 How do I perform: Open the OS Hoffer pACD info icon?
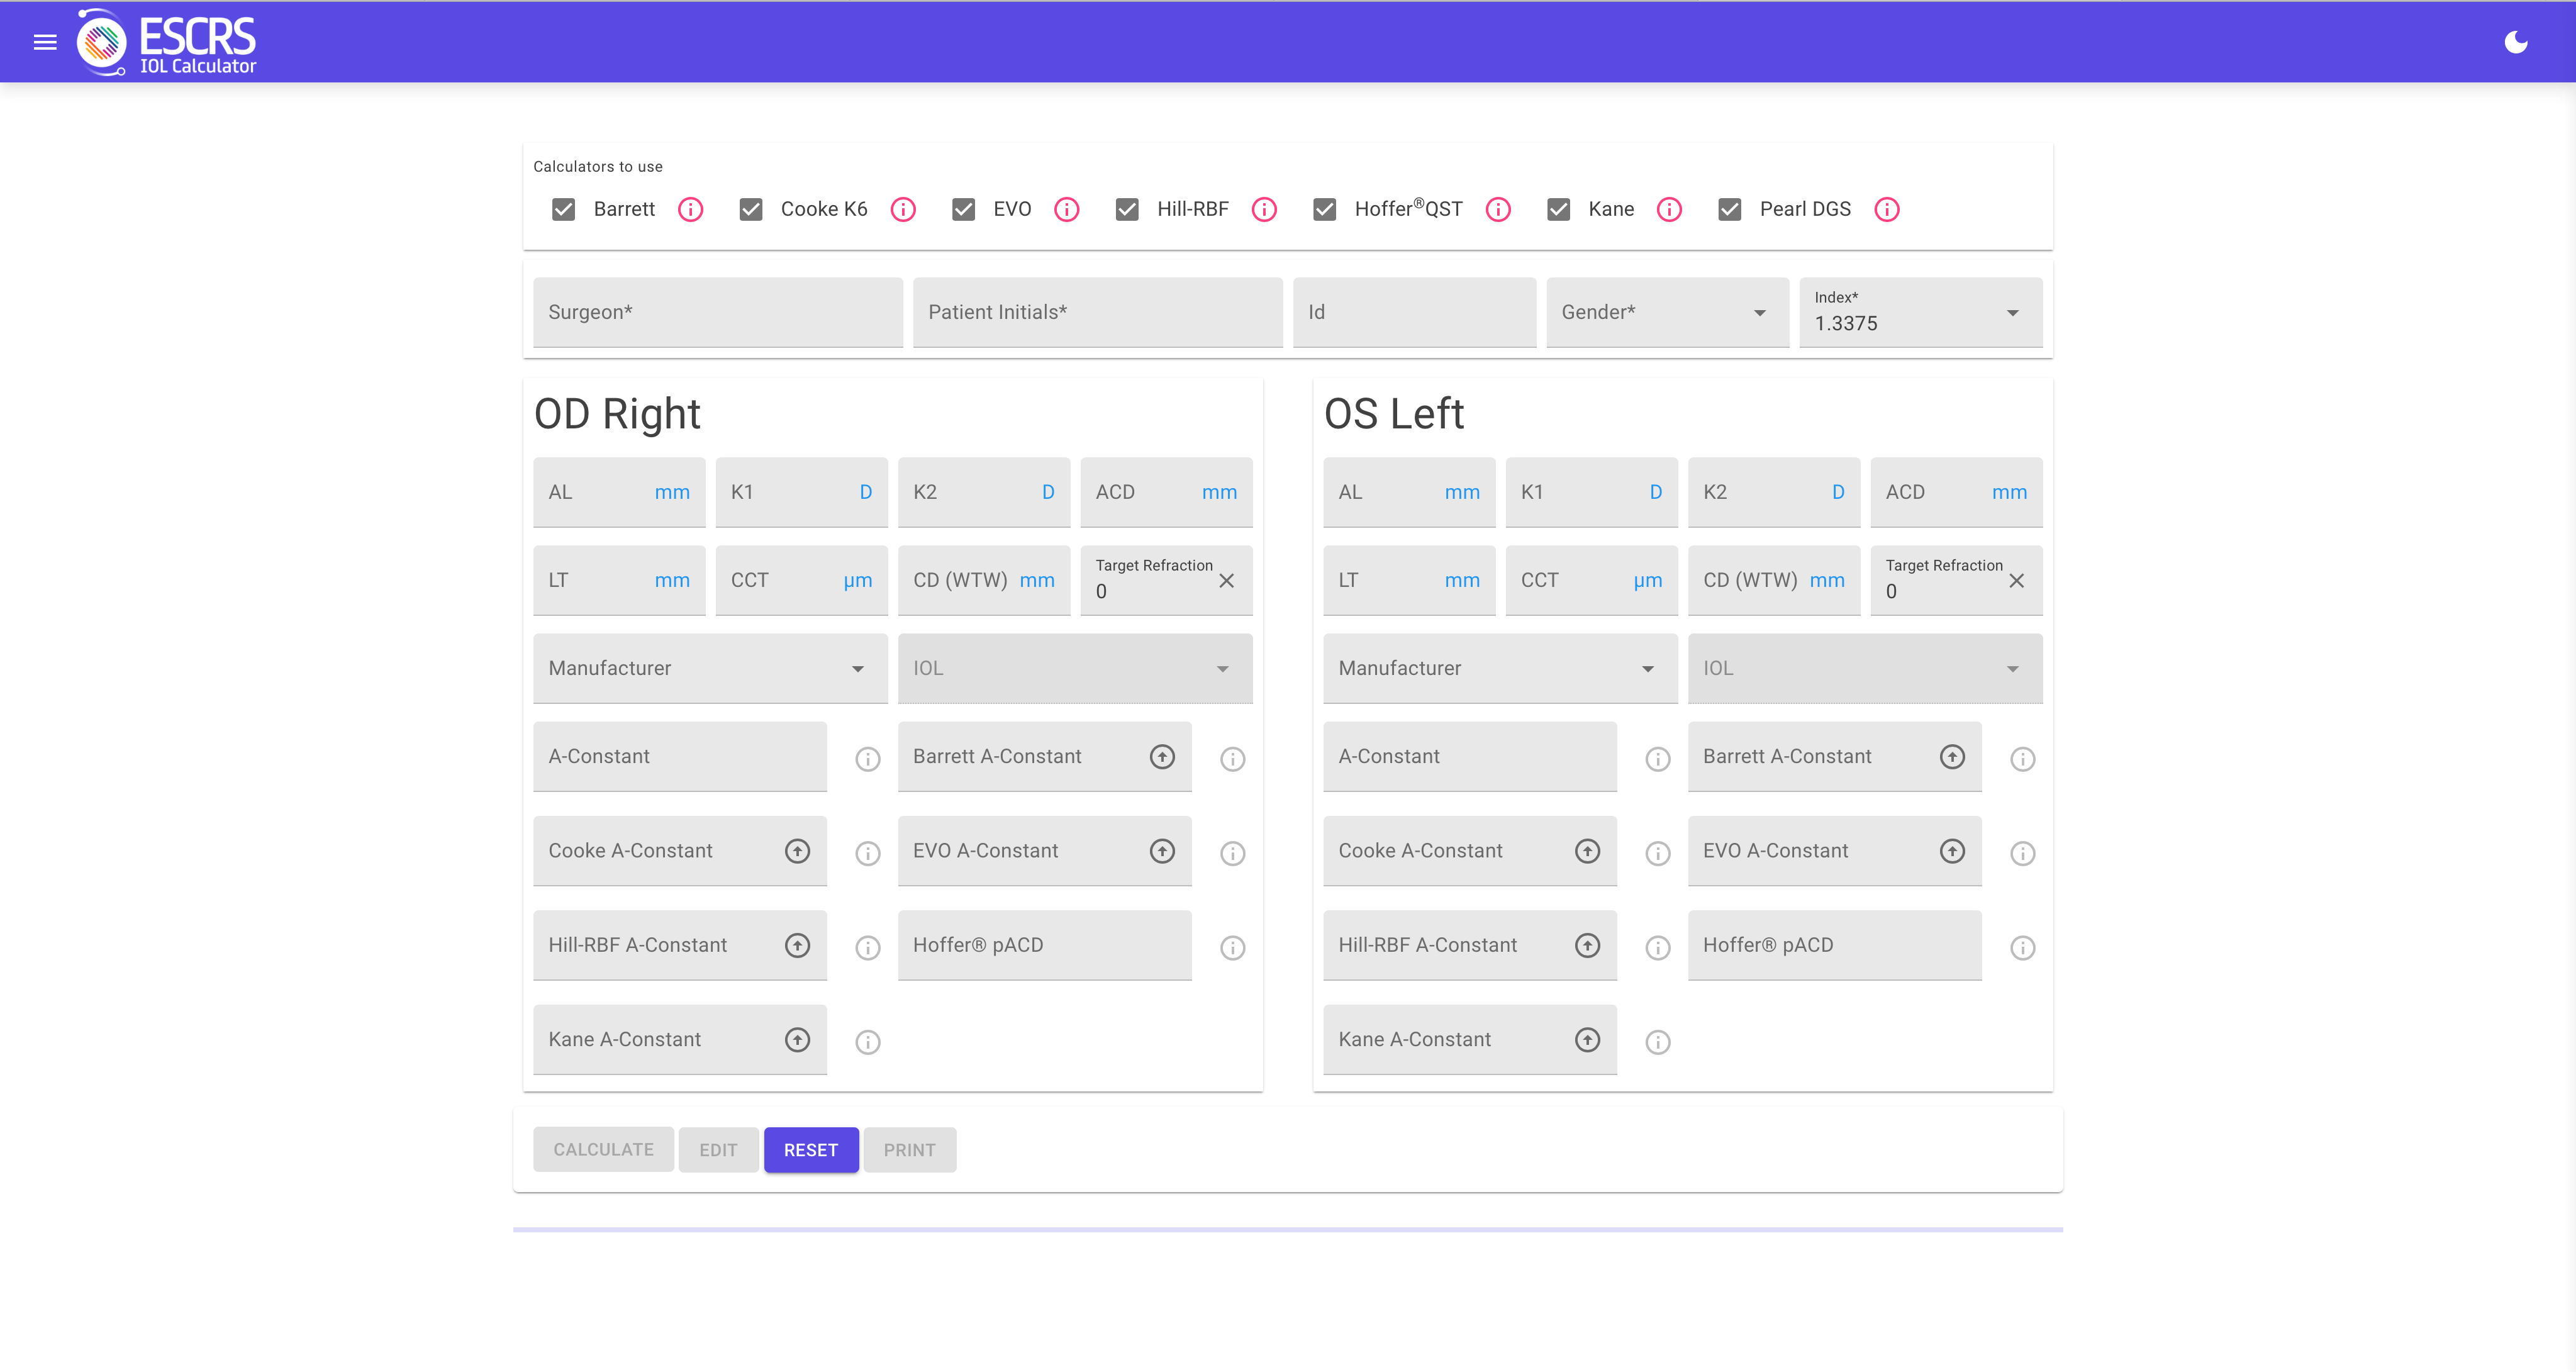[x=2022, y=948]
